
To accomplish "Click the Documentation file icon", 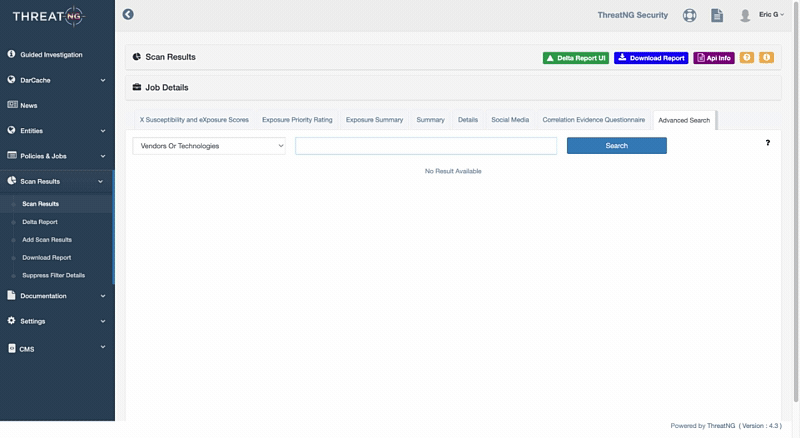I will (x=11, y=295).
